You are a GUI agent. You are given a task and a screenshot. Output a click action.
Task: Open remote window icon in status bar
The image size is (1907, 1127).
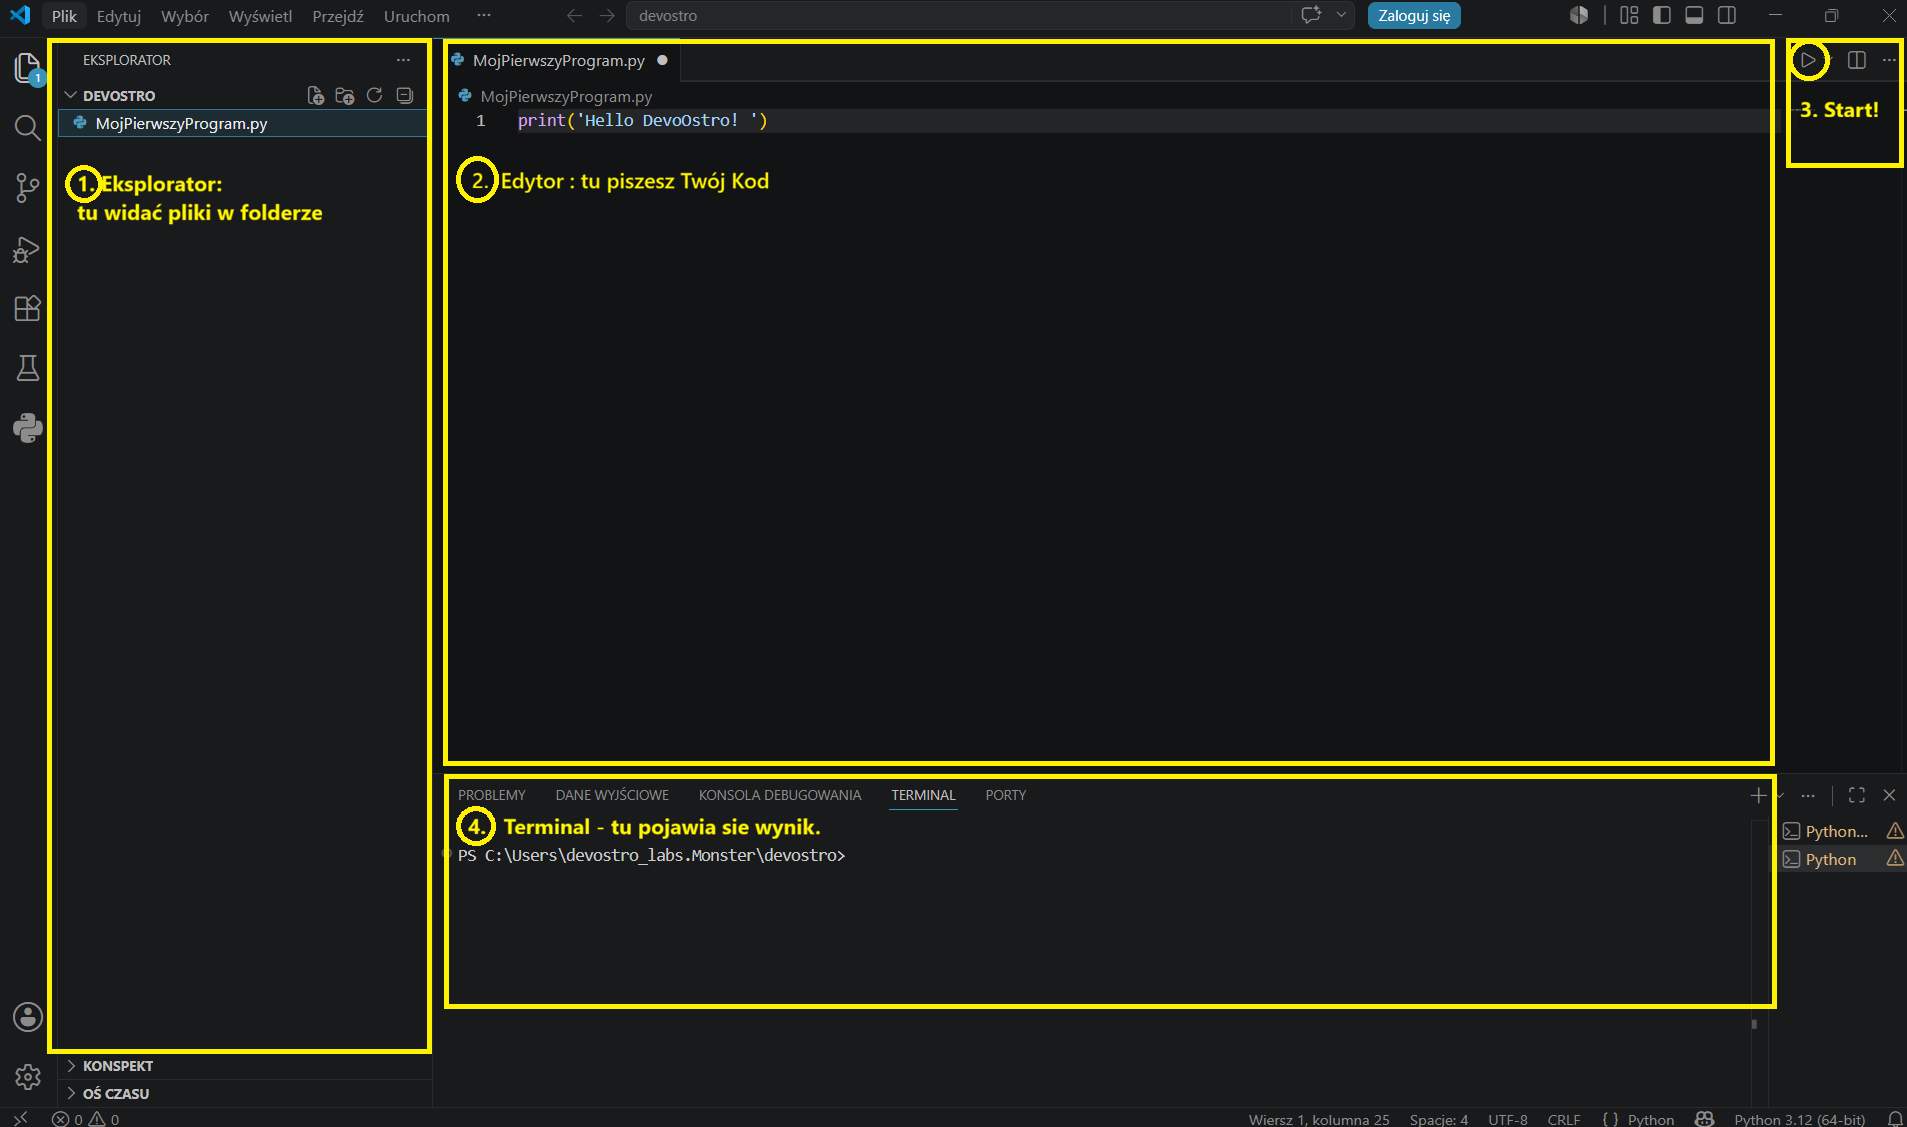click(x=20, y=1119)
